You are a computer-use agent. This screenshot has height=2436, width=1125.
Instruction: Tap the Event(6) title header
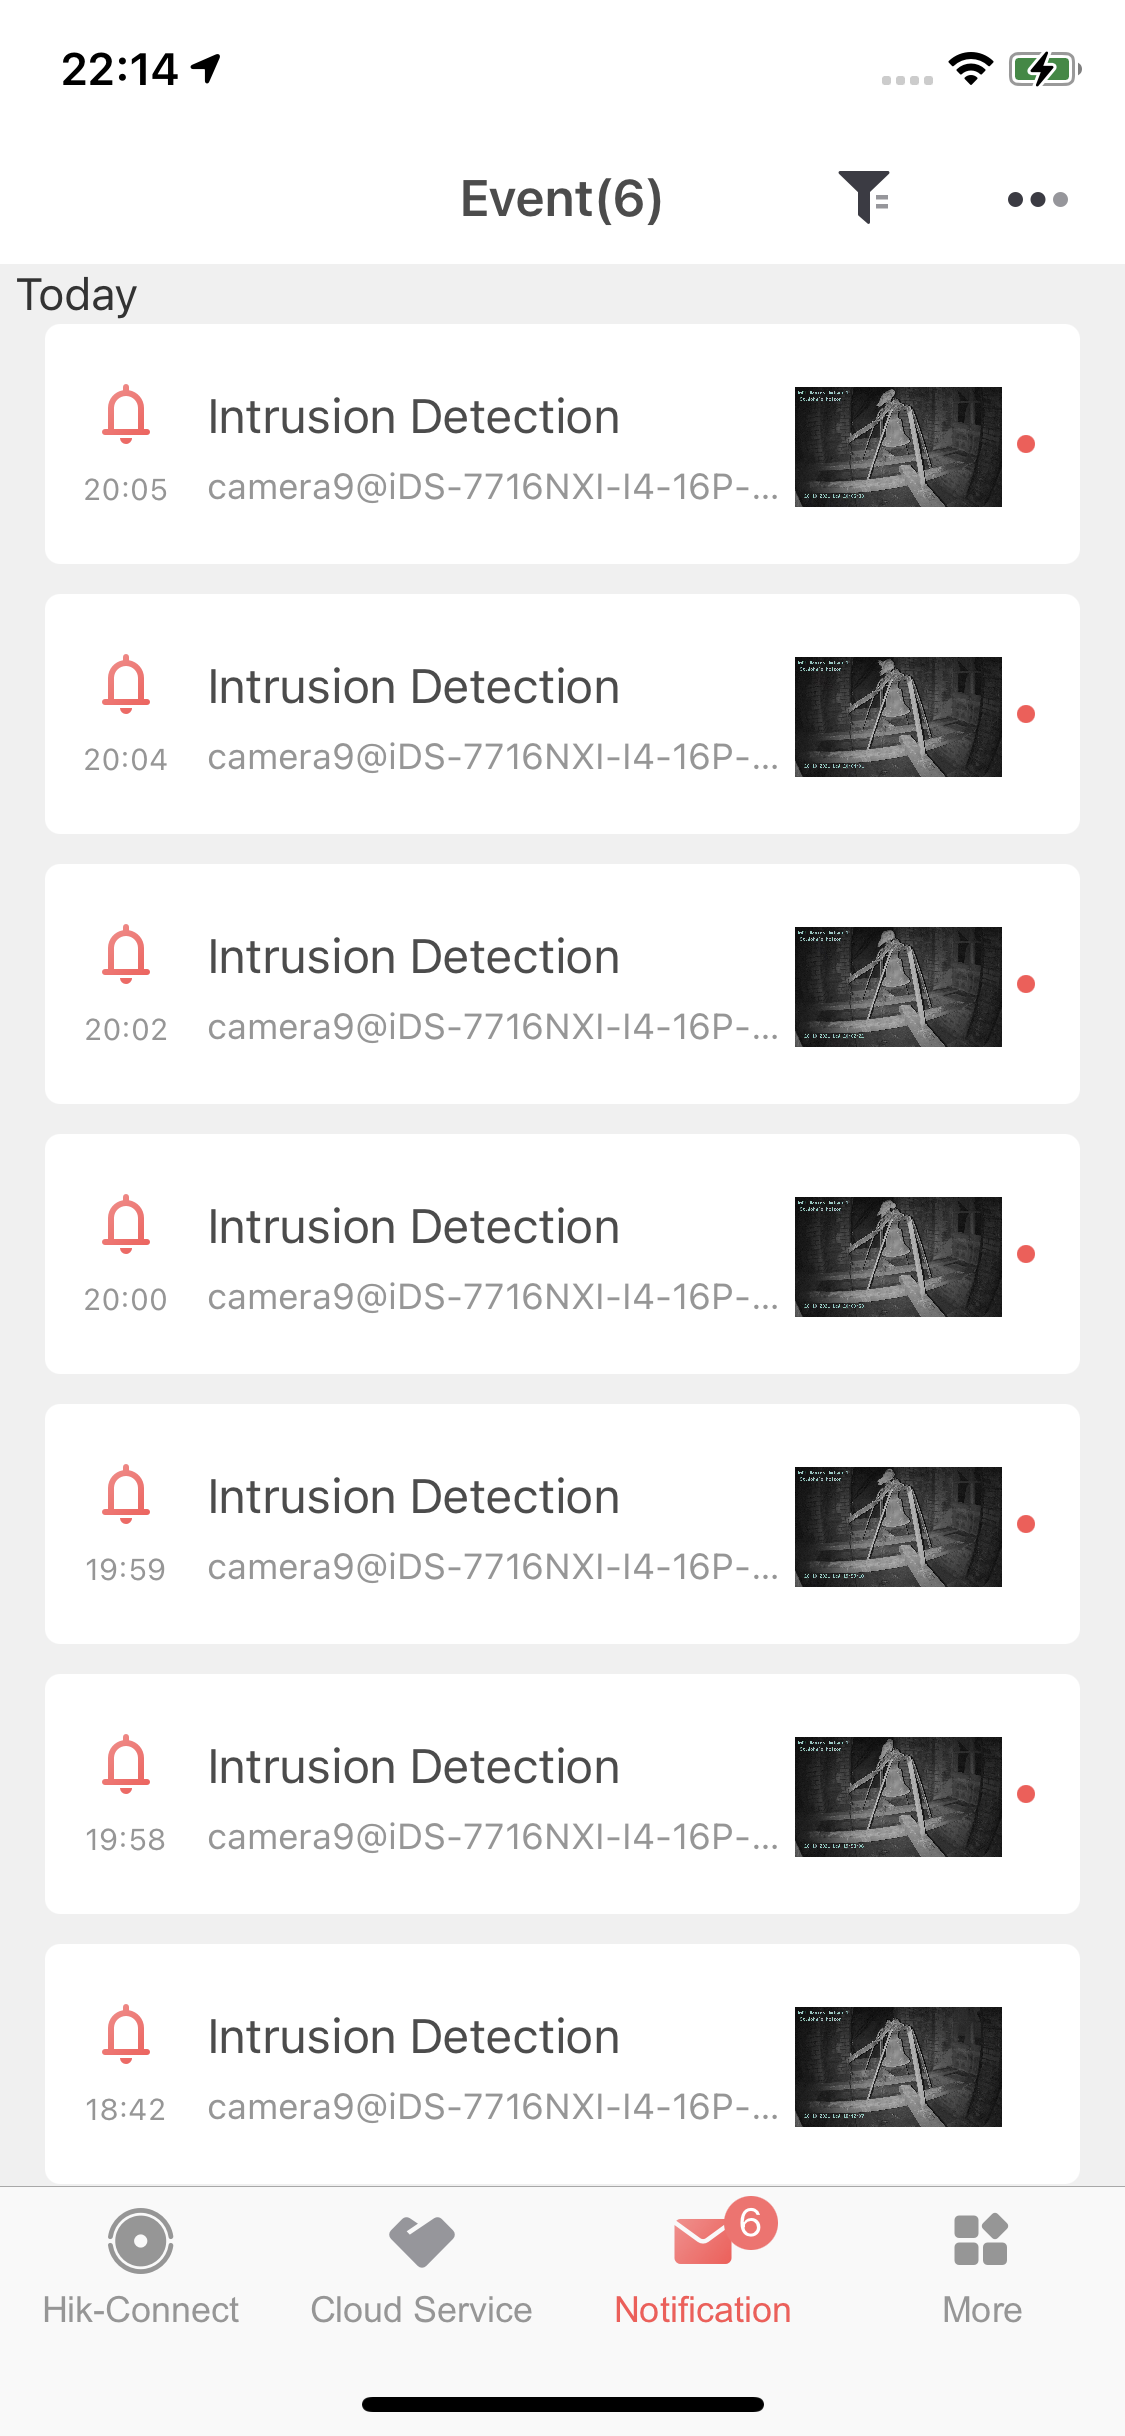click(x=561, y=198)
